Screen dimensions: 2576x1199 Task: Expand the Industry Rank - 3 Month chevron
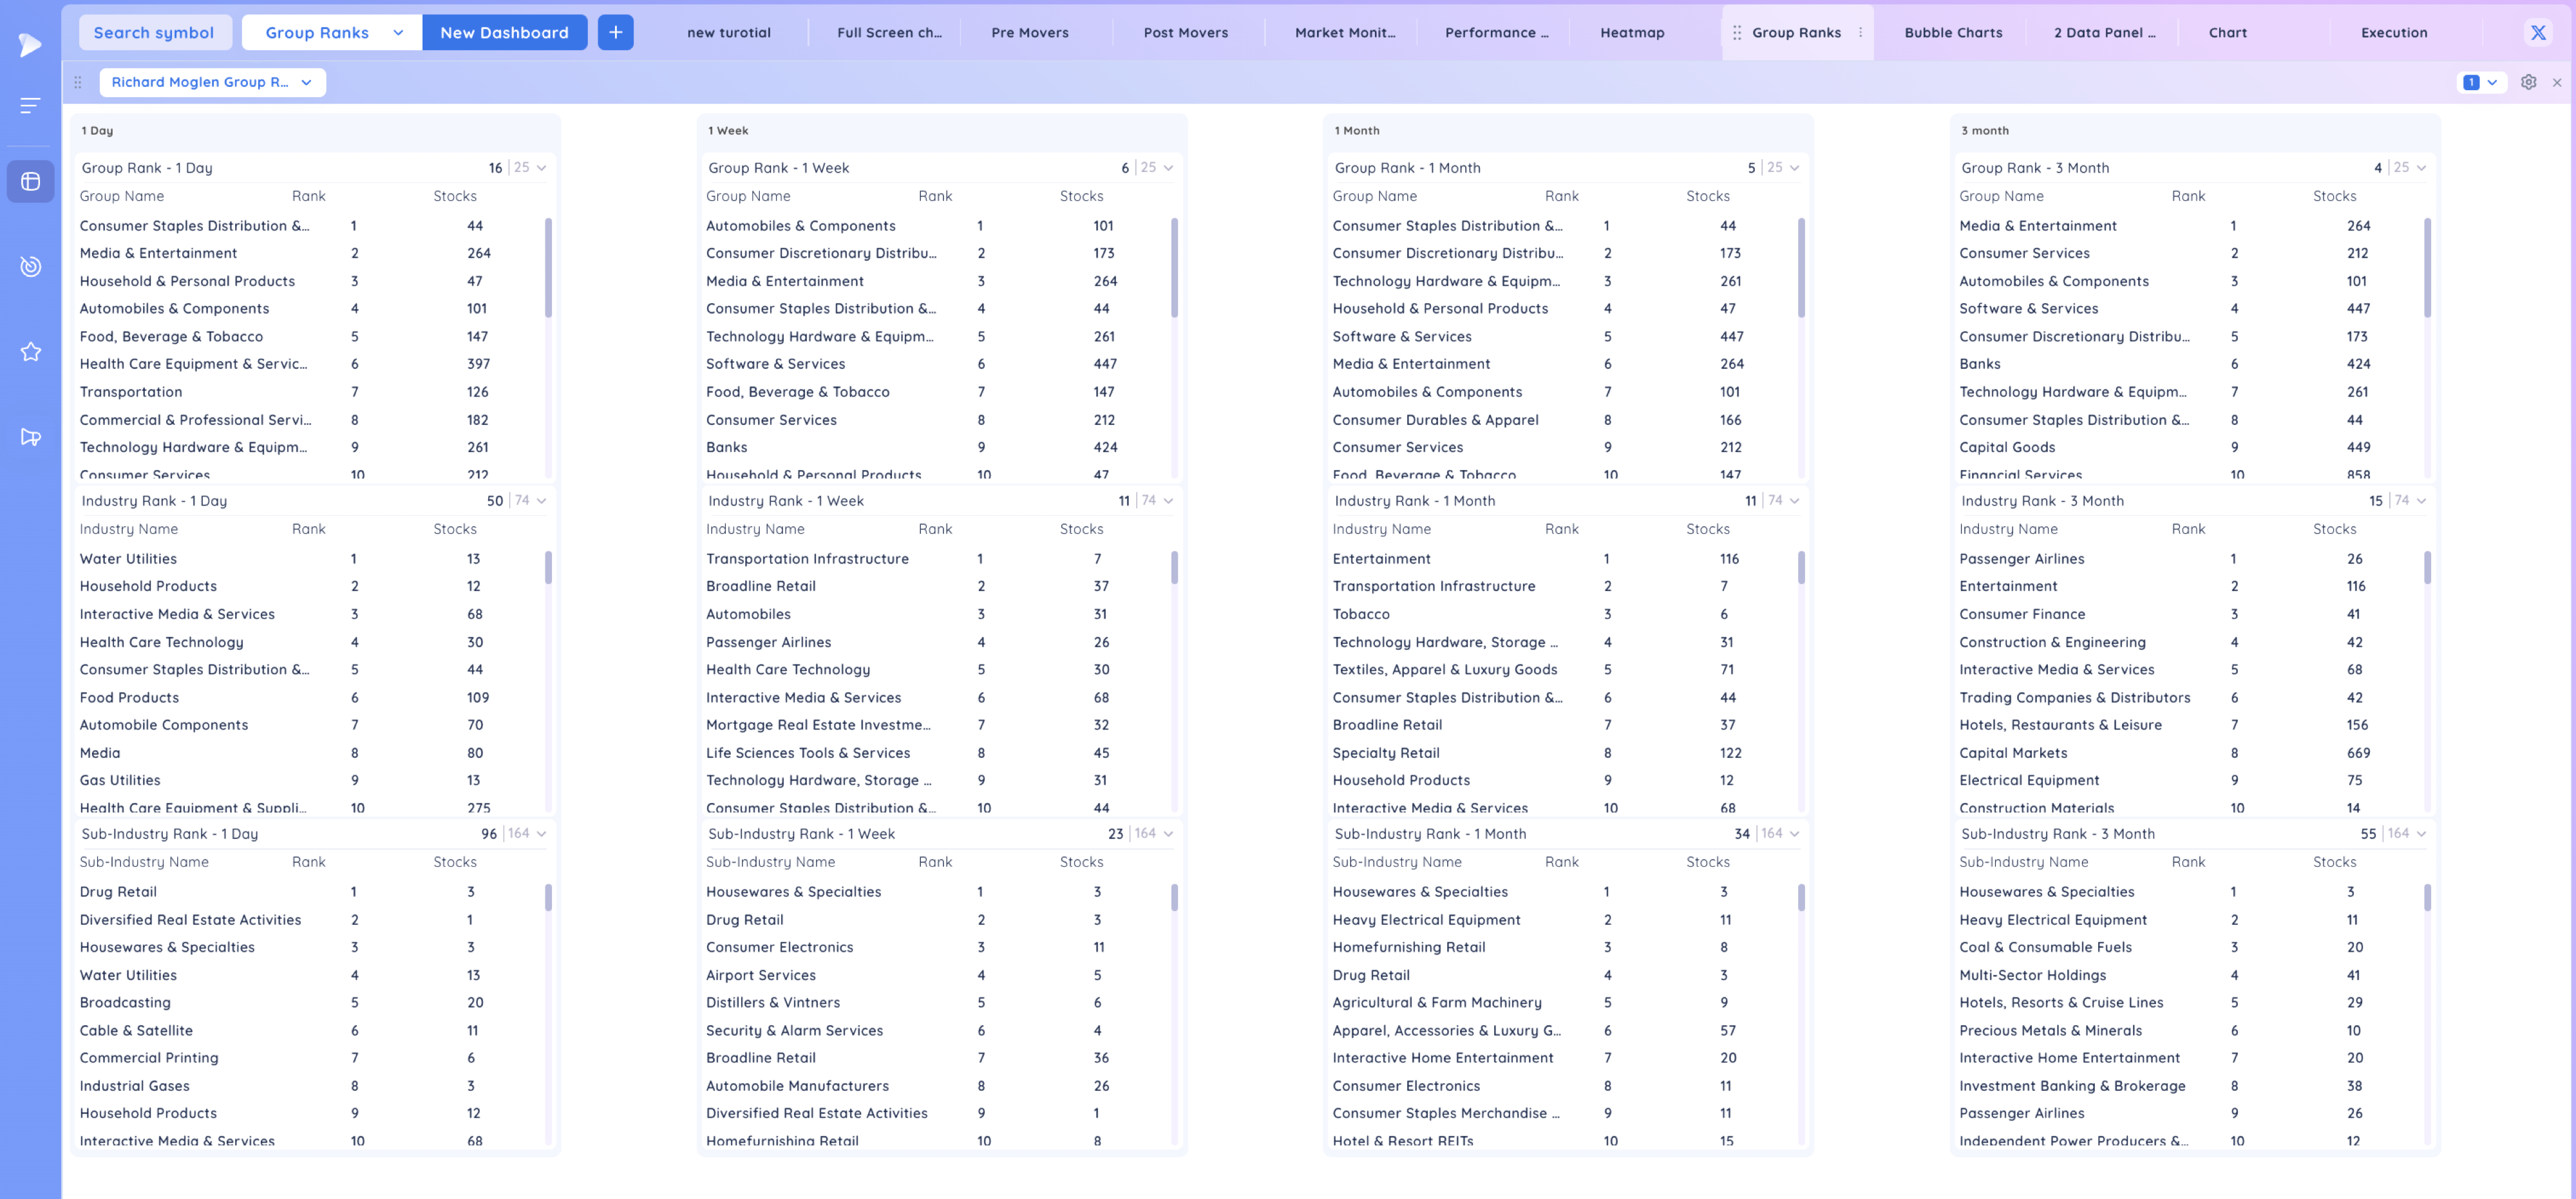2421,501
